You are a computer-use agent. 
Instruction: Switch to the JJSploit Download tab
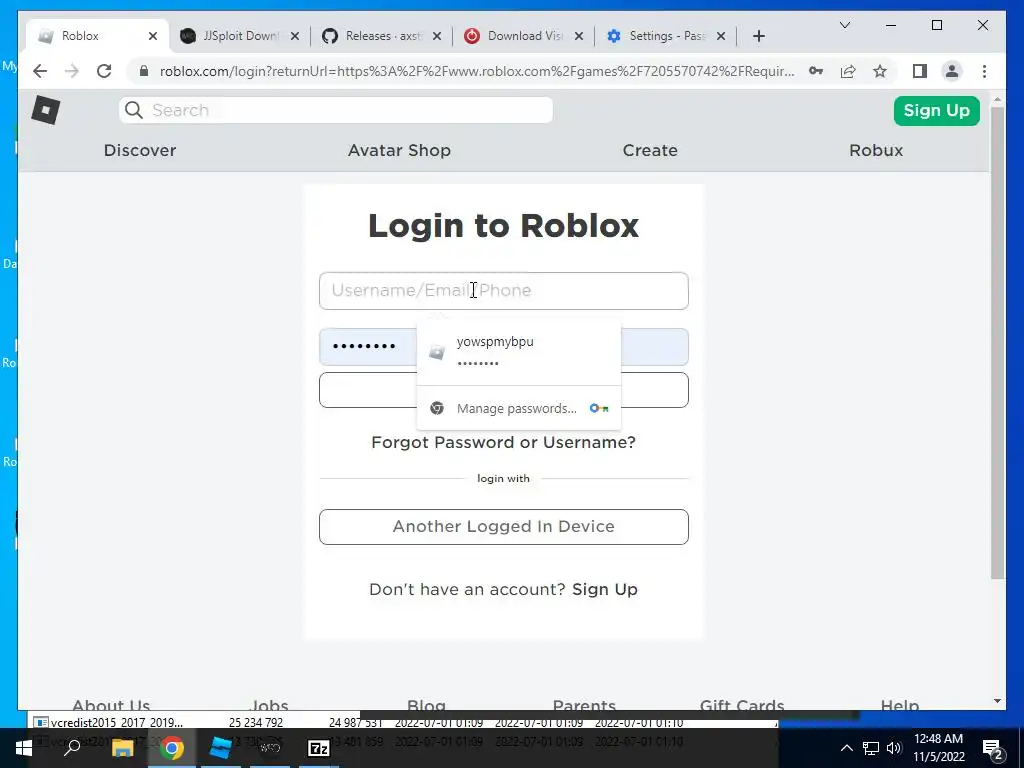click(x=240, y=36)
